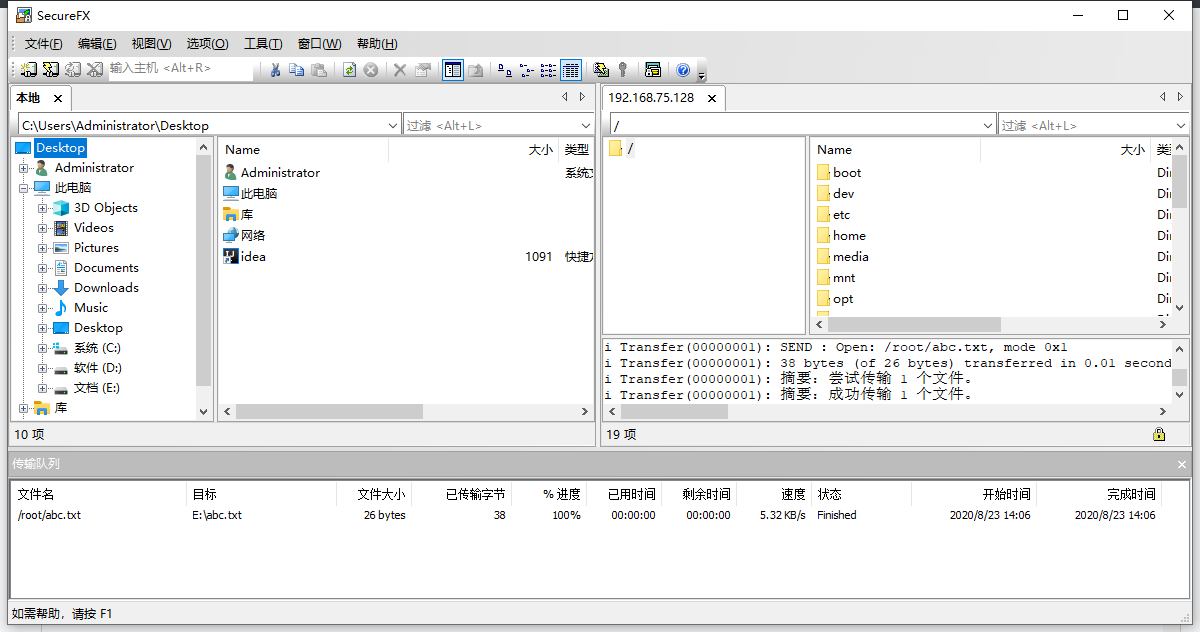The image size is (1200, 632).
Task: Click the Delete X toolbar icon
Action: click(x=400, y=70)
